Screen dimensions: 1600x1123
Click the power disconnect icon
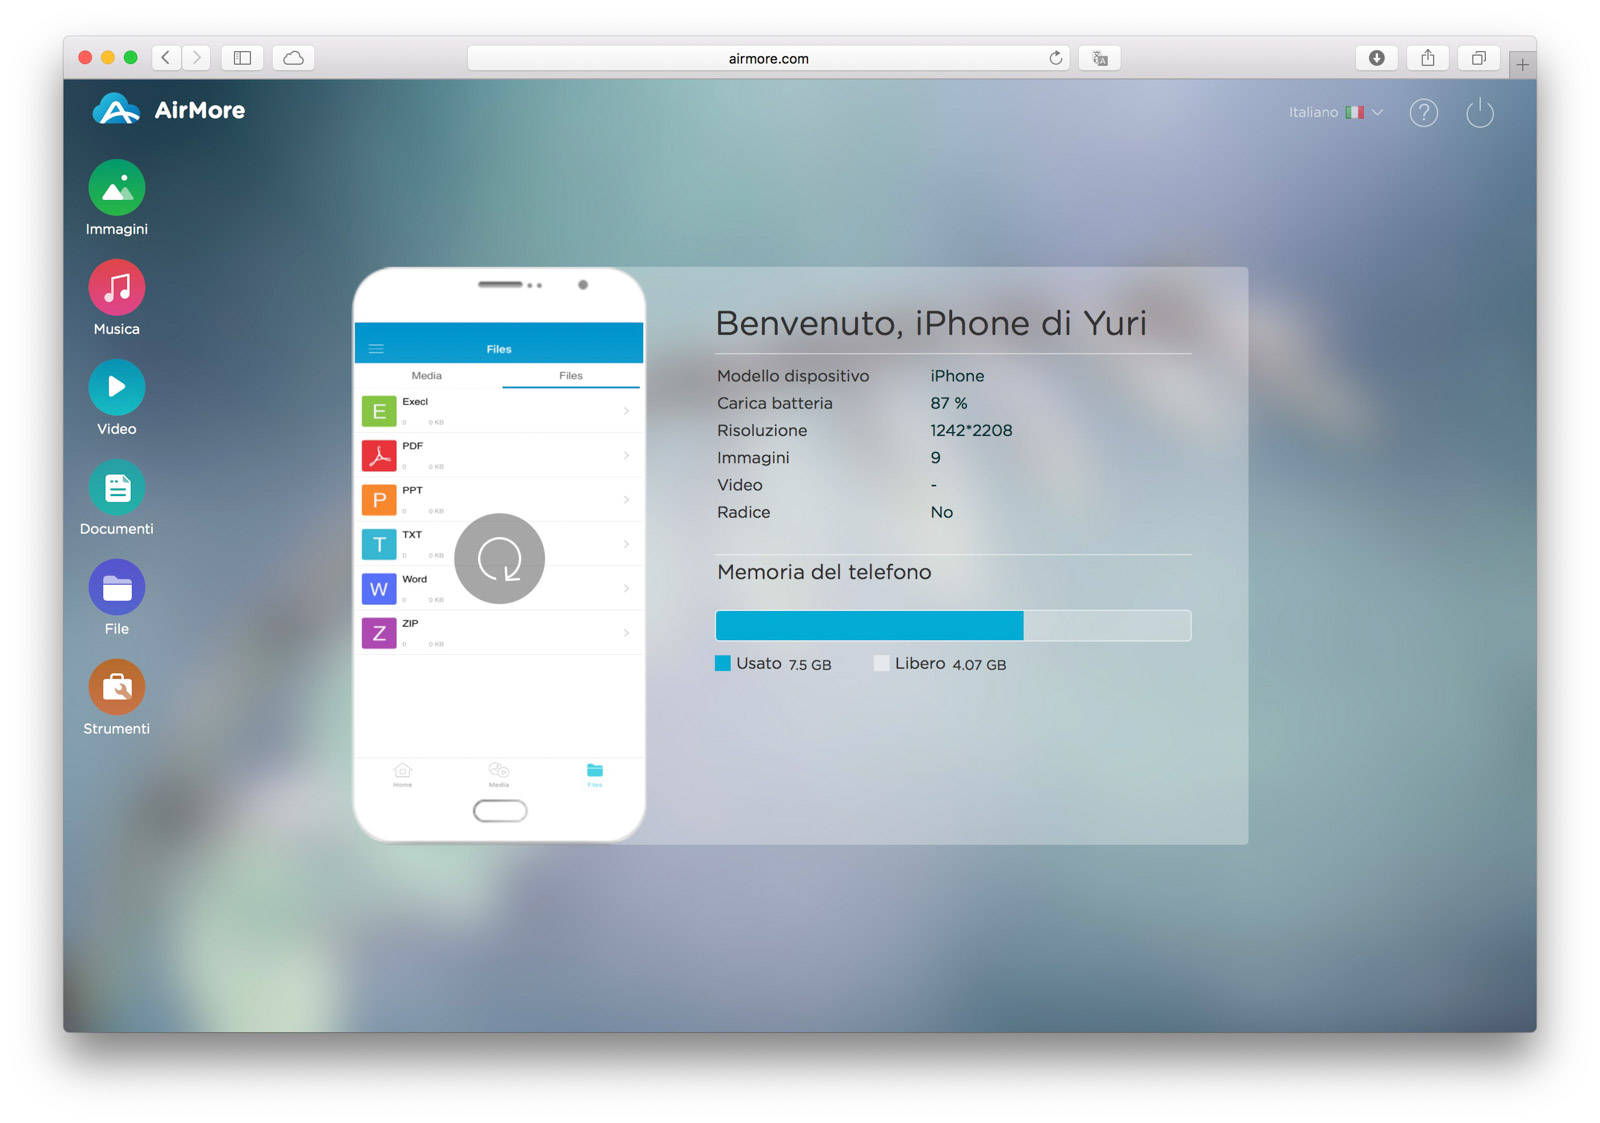[1480, 113]
